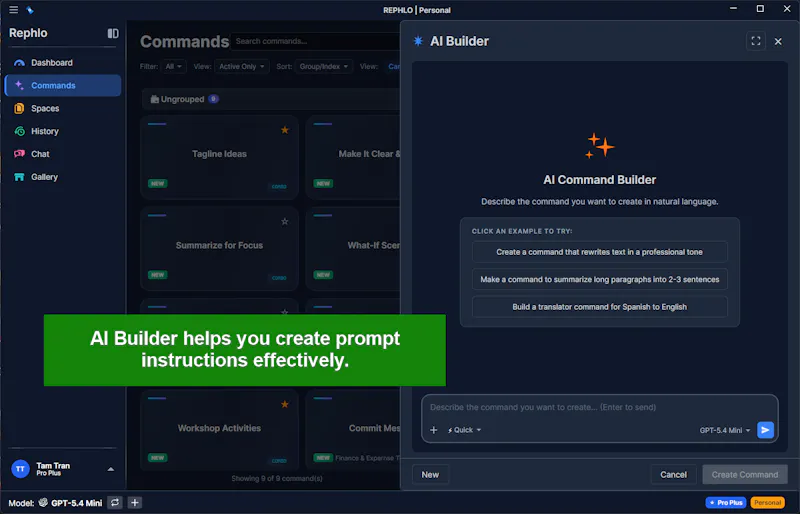Open the Gallery section
This screenshot has width=800, height=514.
pyautogui.click(x=63, y=177)
